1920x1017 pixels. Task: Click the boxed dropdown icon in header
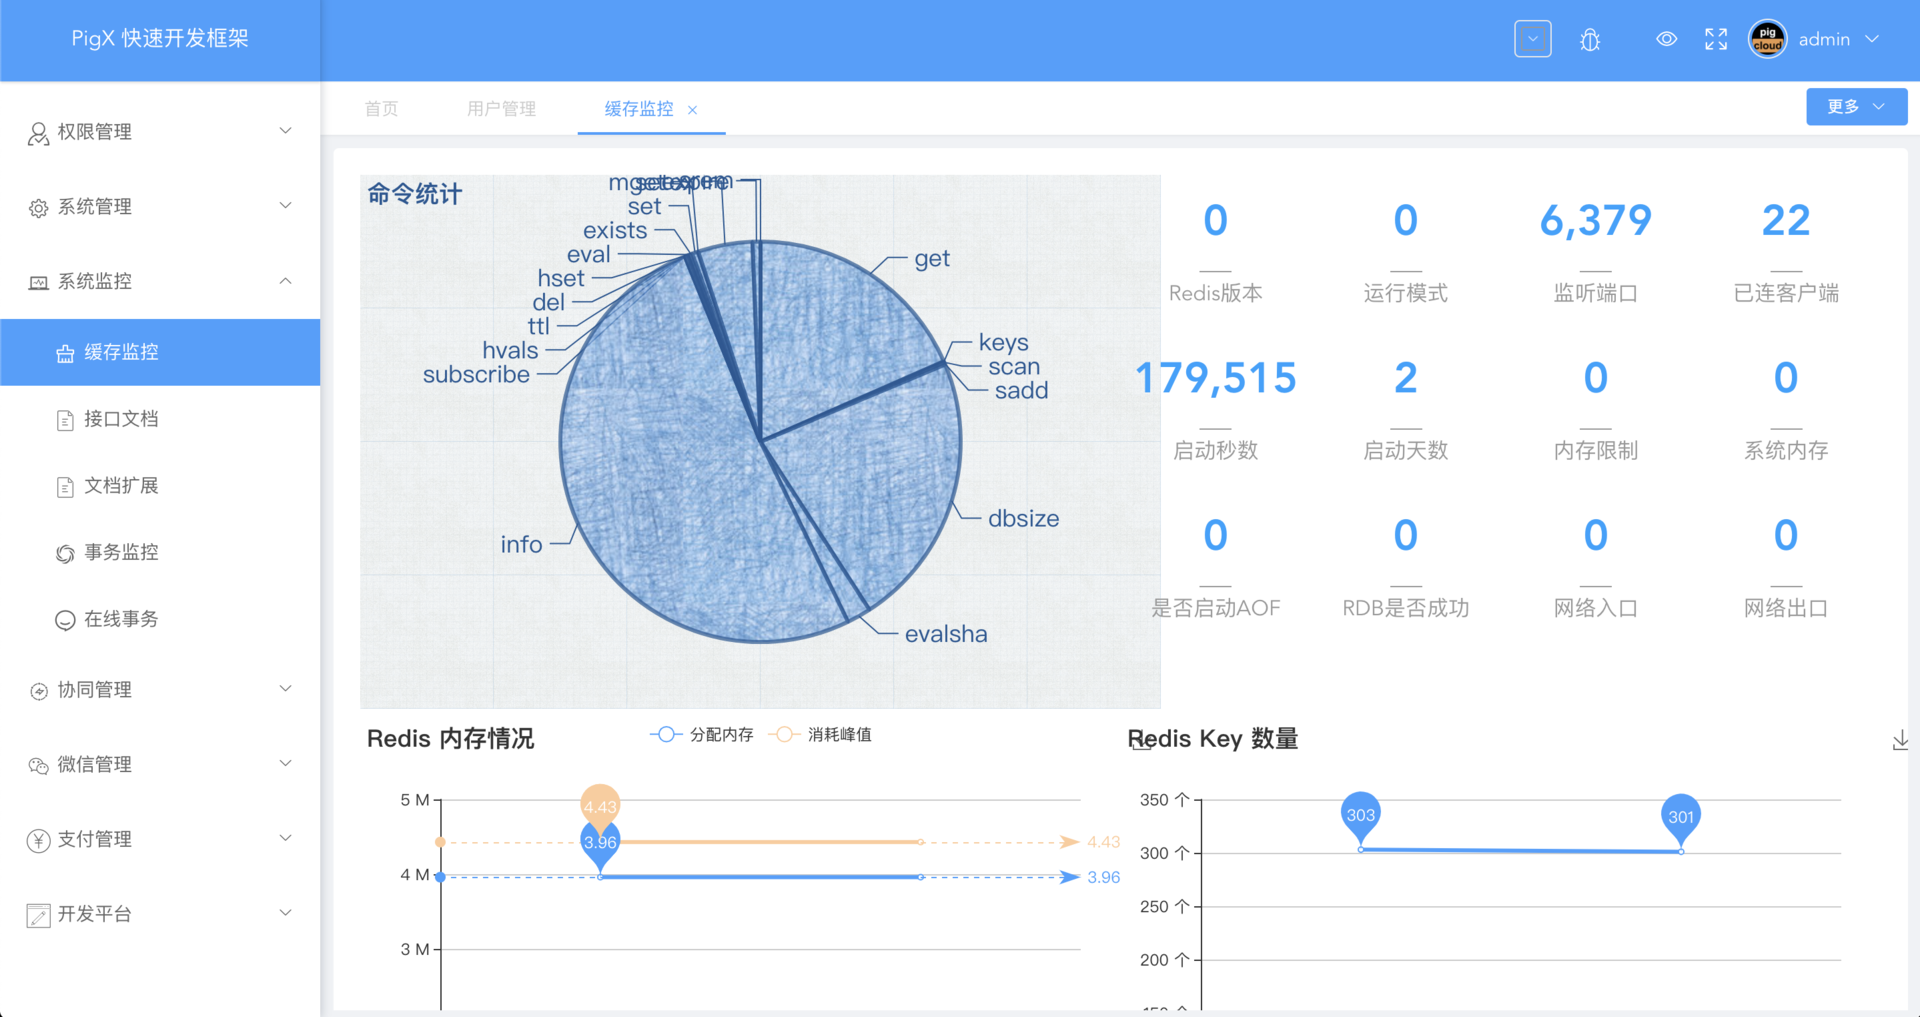pyautogui.click(x=1533, y=39)
